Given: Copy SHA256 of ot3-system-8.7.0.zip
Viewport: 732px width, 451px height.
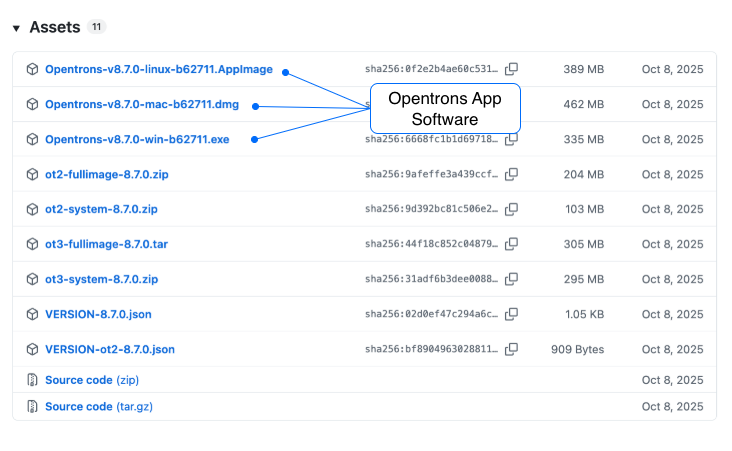Looking at the screenshot, I should pyautogui.click(x=512, y=279).
